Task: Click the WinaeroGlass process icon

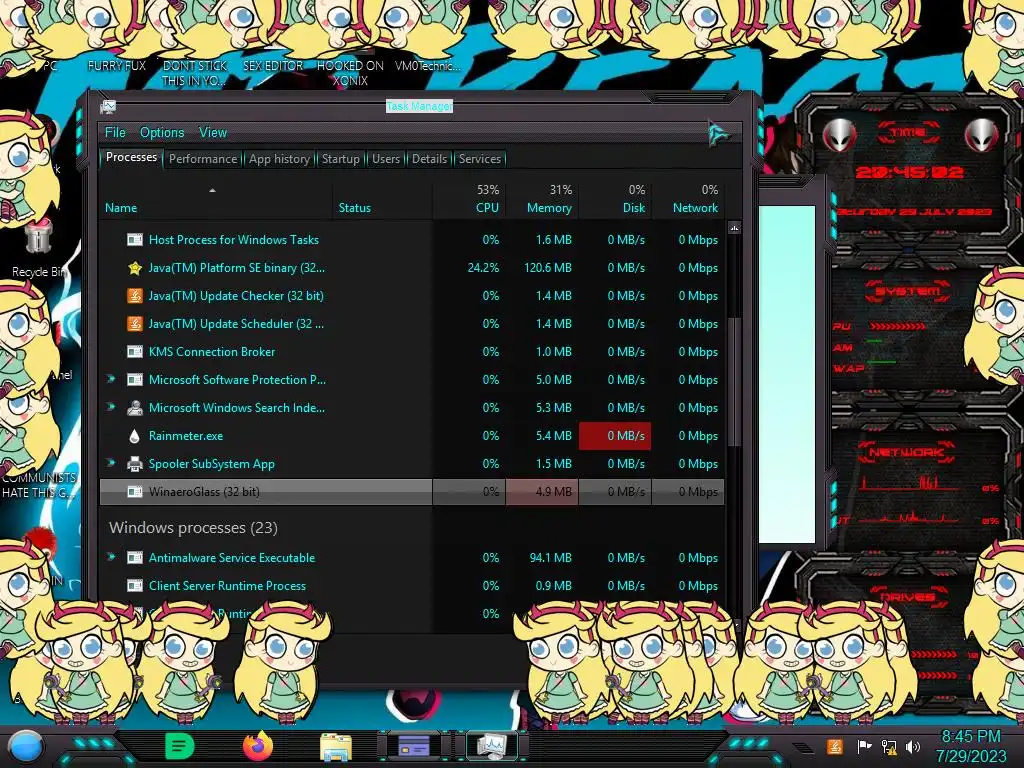Action: coord(135,492)
